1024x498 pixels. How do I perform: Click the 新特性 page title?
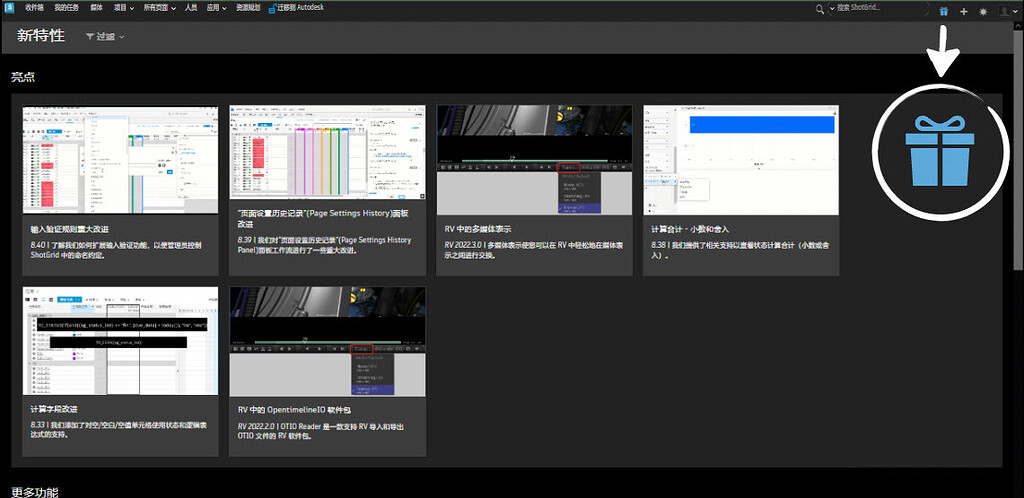click(40, 36)
